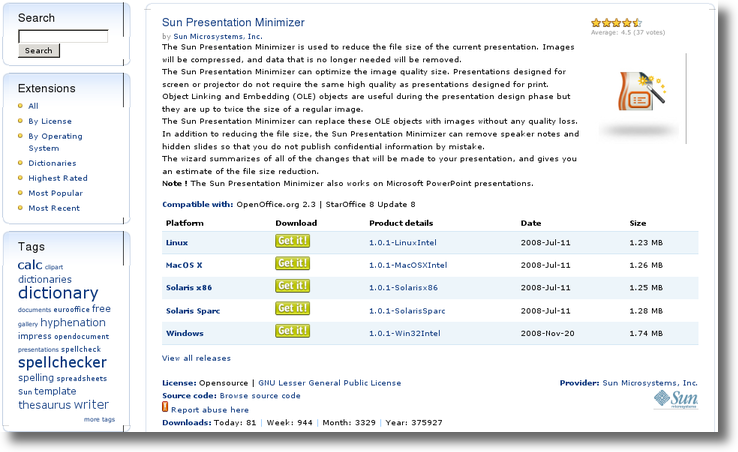Select the free tag
This screenshot has width=738, height=452.
pos(101,309)
